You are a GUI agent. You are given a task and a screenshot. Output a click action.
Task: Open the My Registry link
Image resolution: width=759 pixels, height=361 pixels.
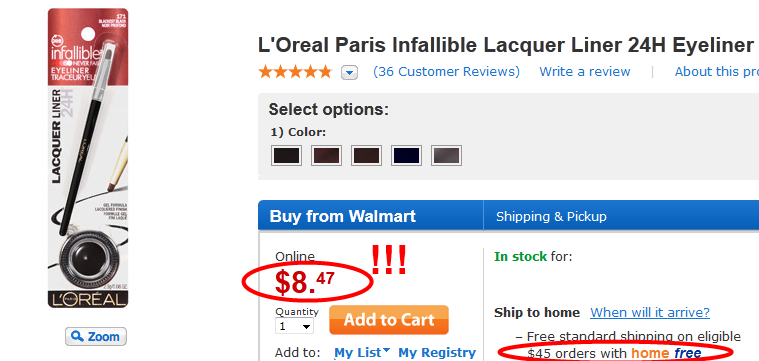437,353
